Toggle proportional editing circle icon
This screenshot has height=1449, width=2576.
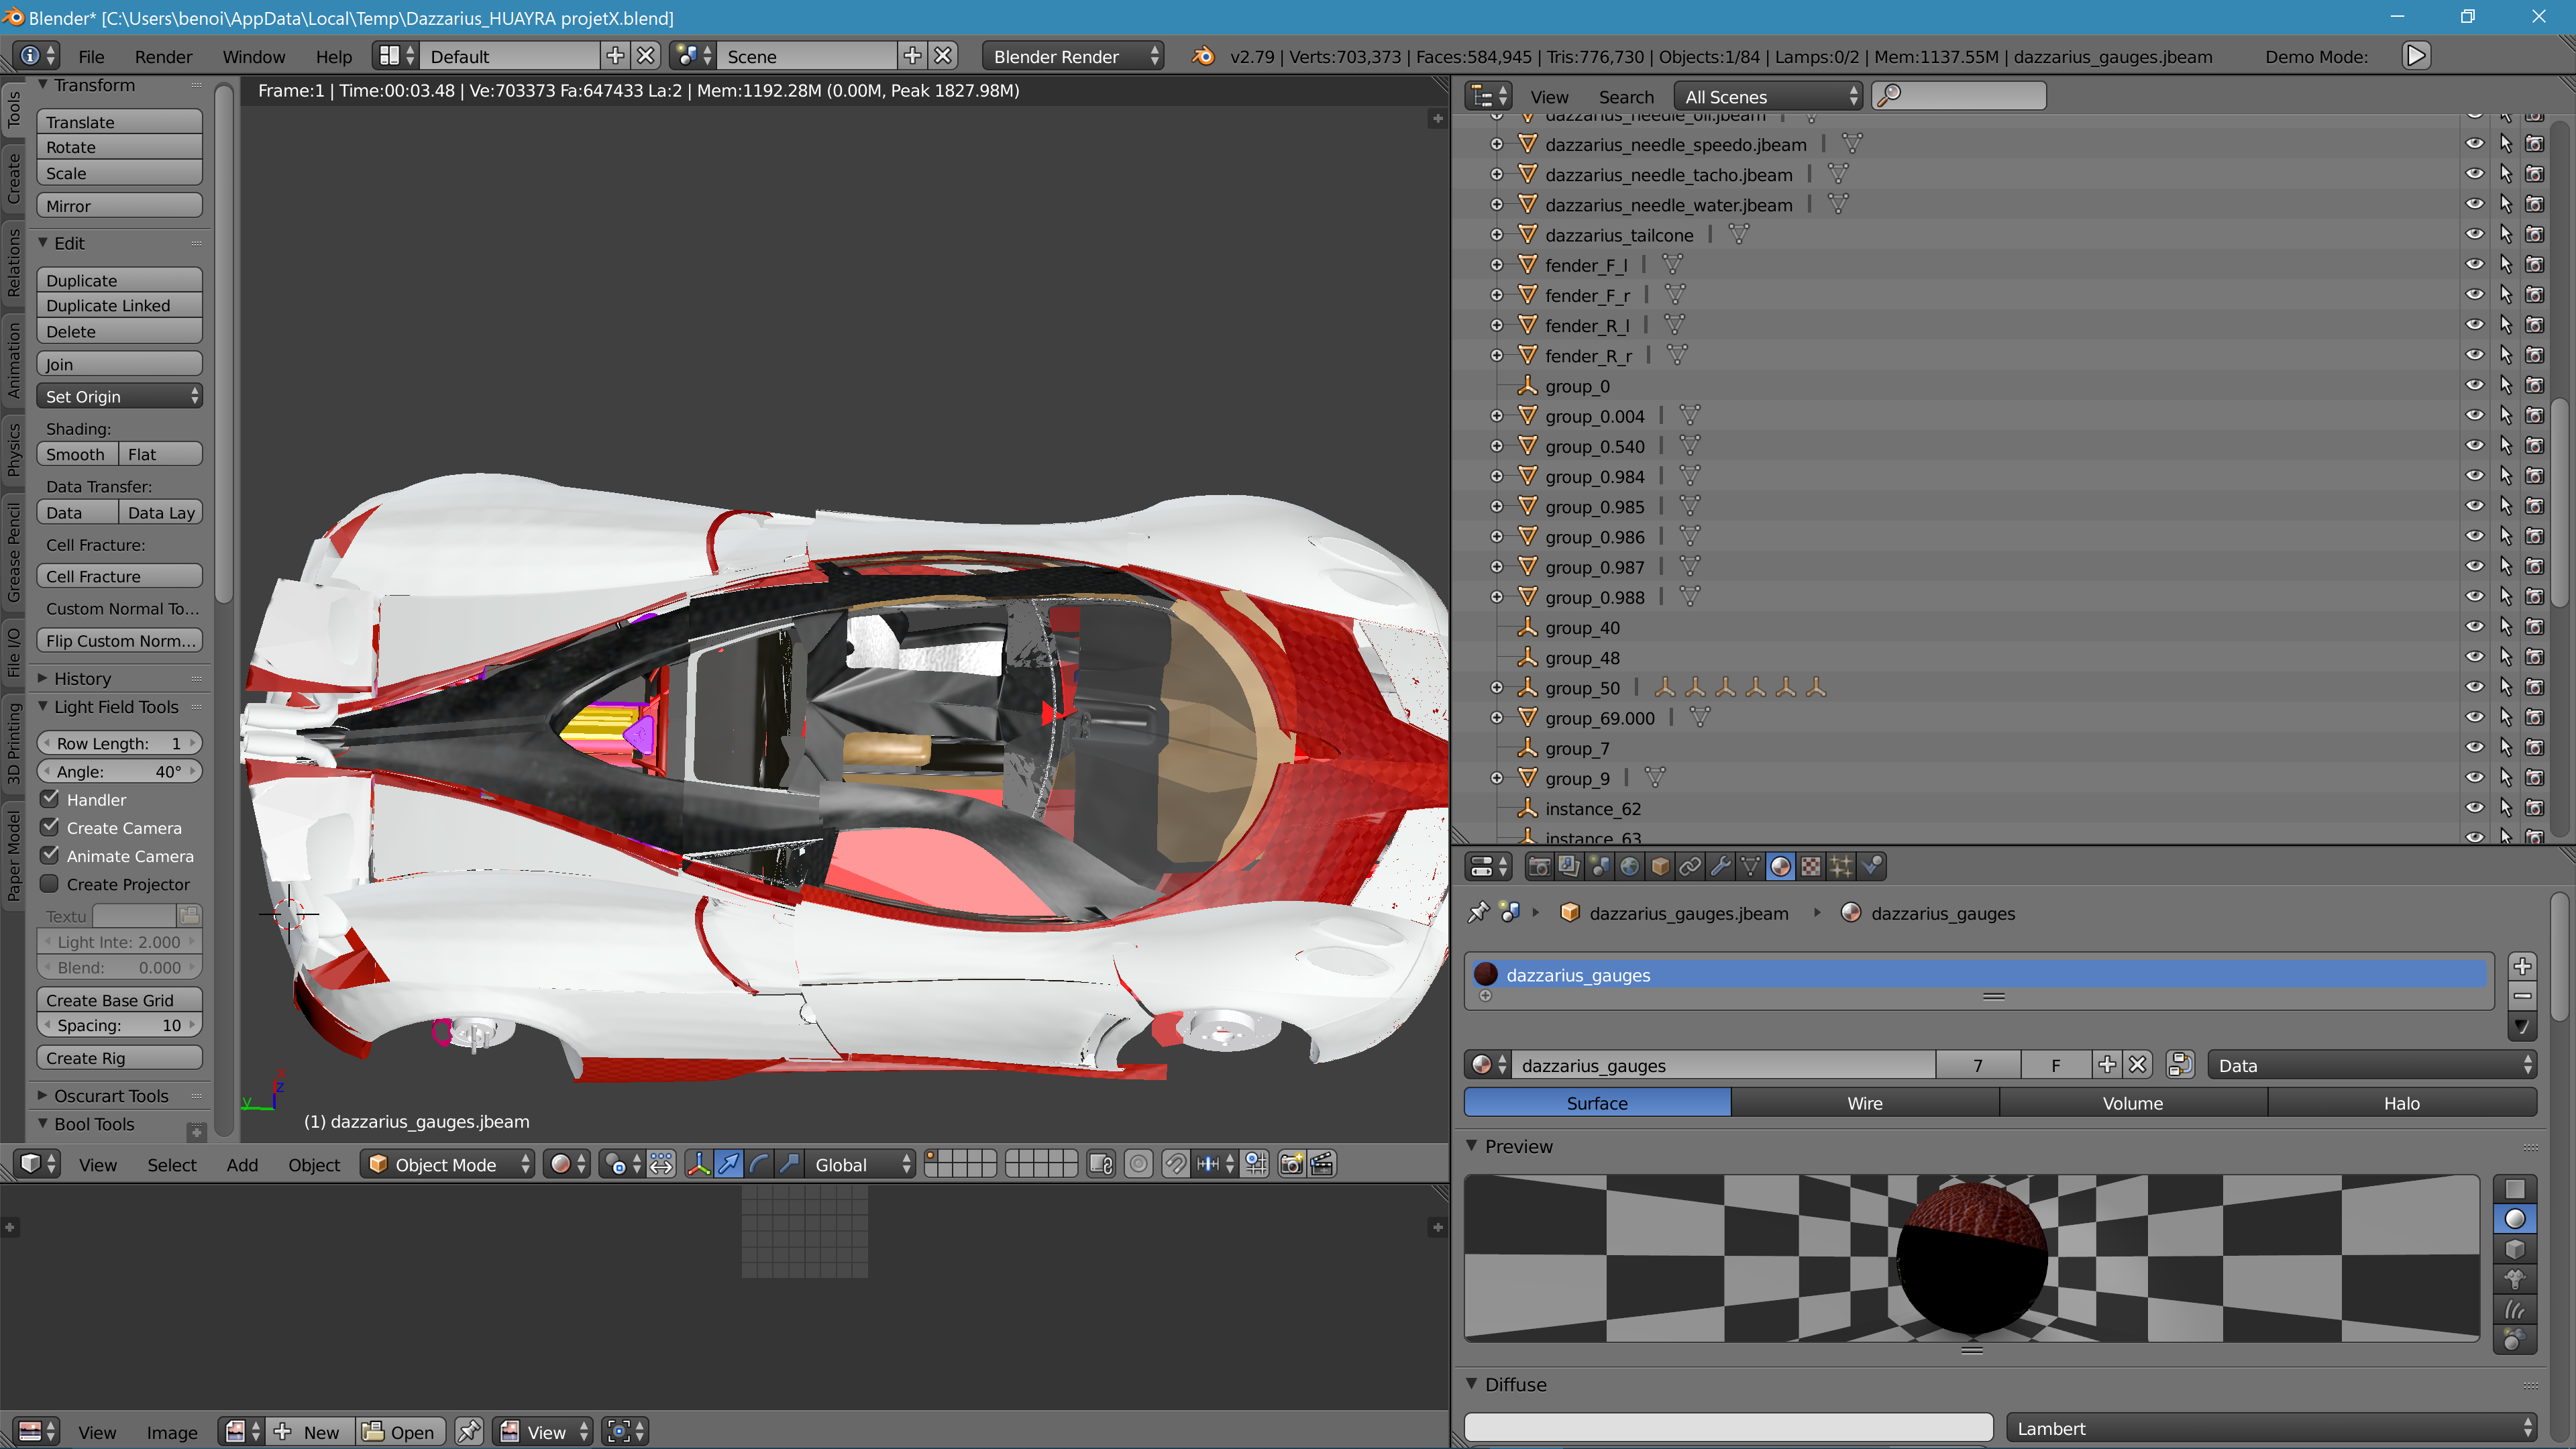tap(1138, 1164)
